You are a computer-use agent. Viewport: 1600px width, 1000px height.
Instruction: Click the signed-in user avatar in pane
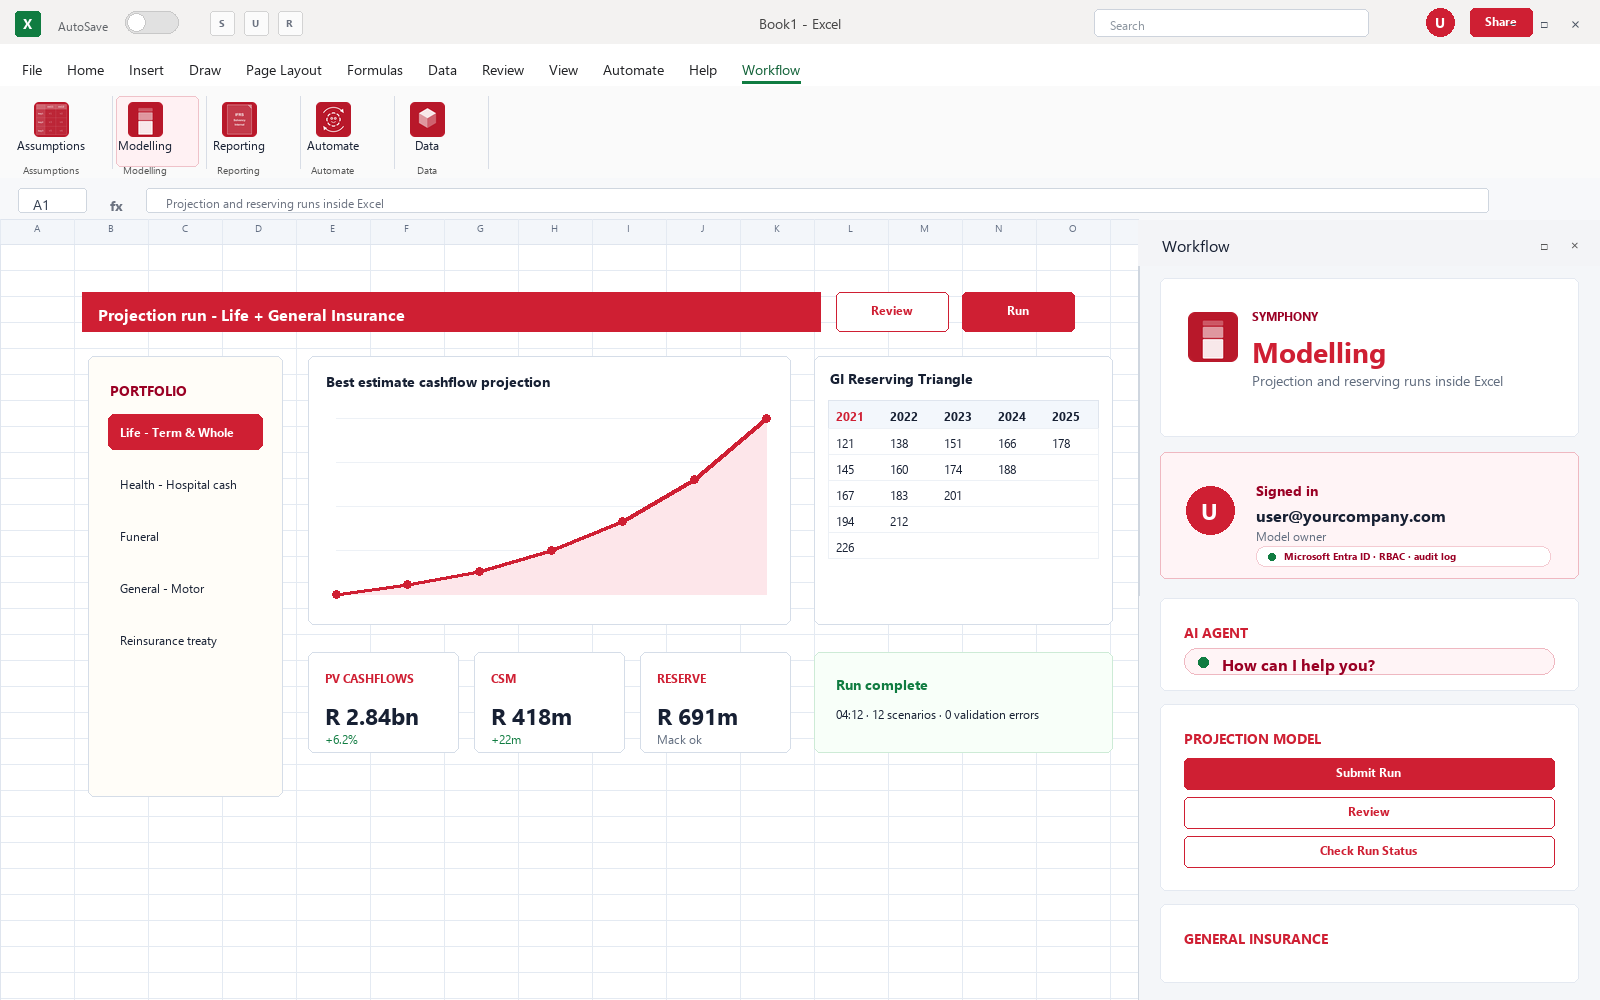pyautogui.click(x=1210, y=511)
